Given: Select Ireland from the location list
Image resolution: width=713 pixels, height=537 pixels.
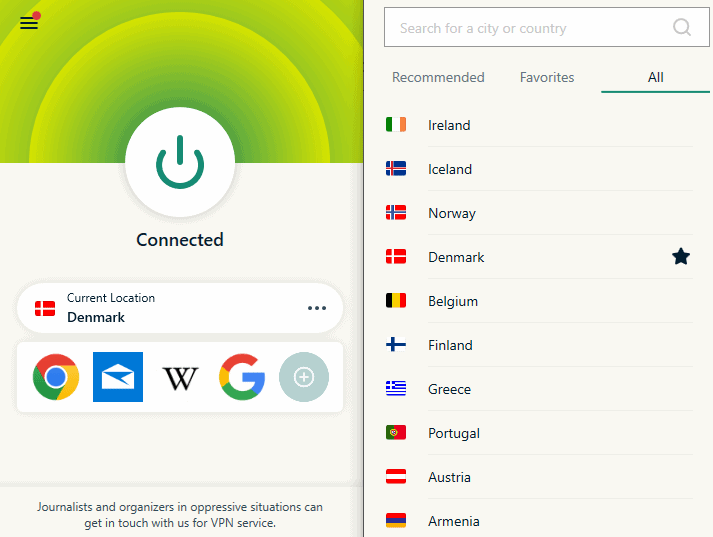Looking at the screenshot, I should 539,125.
